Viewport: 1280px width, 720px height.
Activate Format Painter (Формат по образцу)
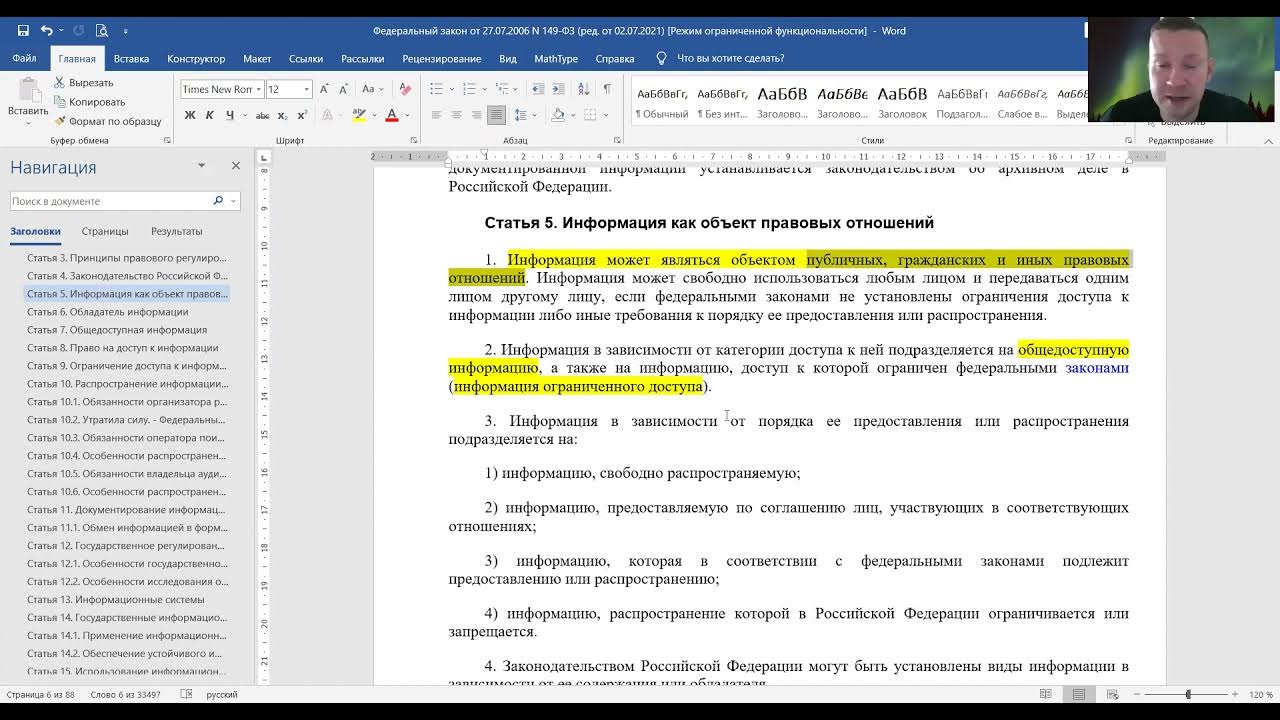[108, 121]
